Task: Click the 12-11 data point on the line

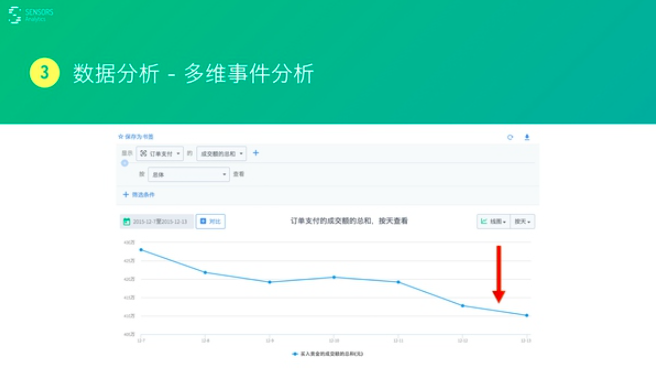Action: (398, 282)
